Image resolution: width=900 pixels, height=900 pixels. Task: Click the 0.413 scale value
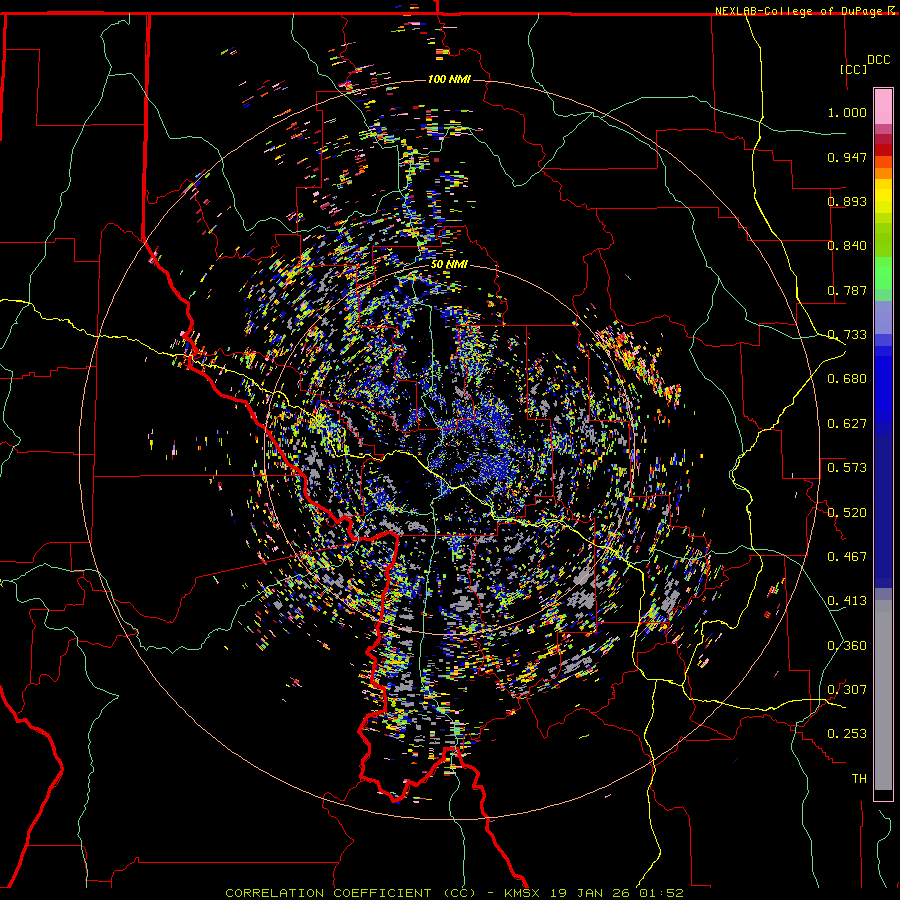(847, 601)
